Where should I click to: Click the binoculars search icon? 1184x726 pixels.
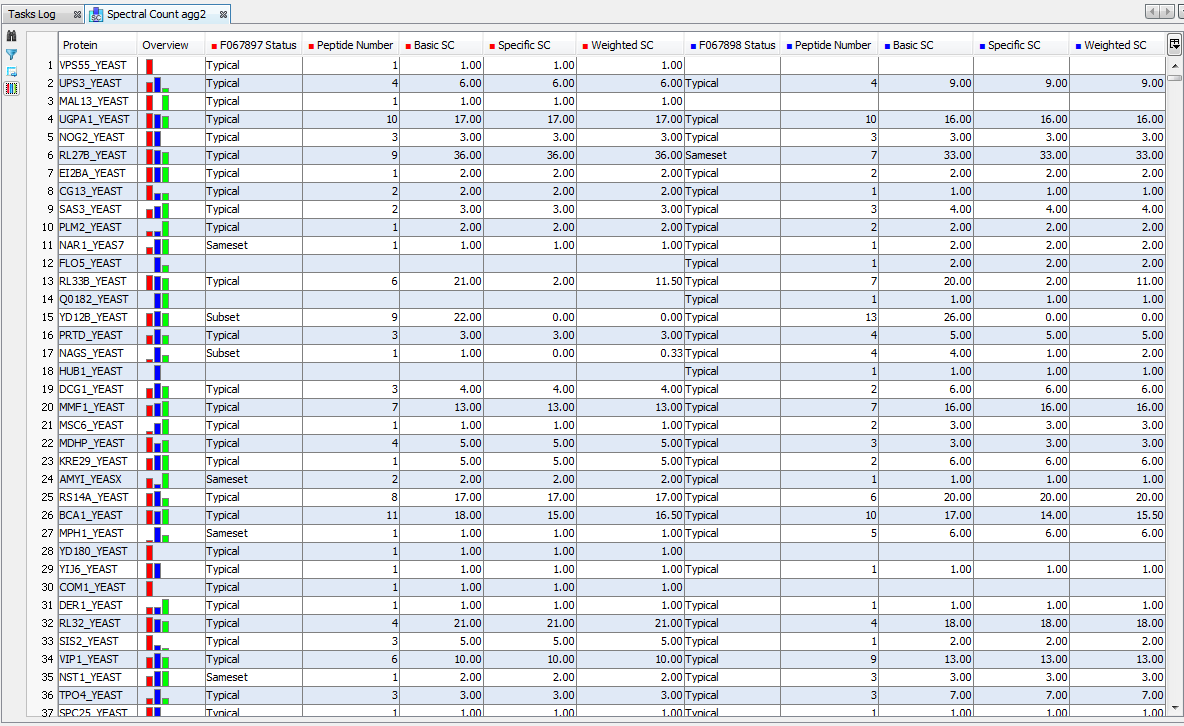coord(12,36)
